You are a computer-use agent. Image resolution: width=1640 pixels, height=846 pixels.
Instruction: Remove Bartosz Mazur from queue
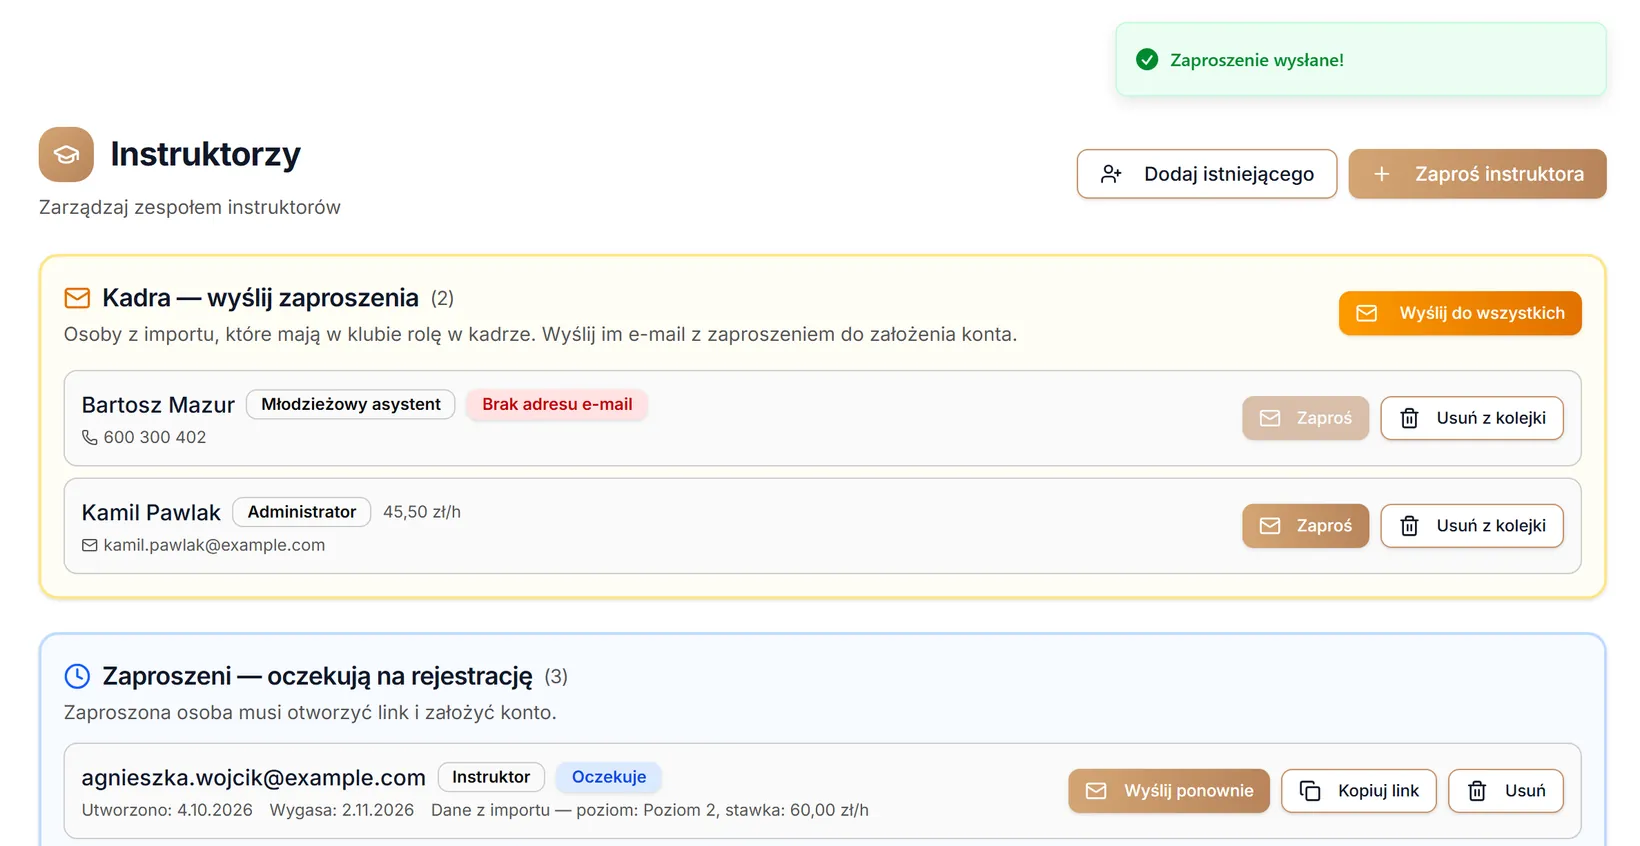1472,418
